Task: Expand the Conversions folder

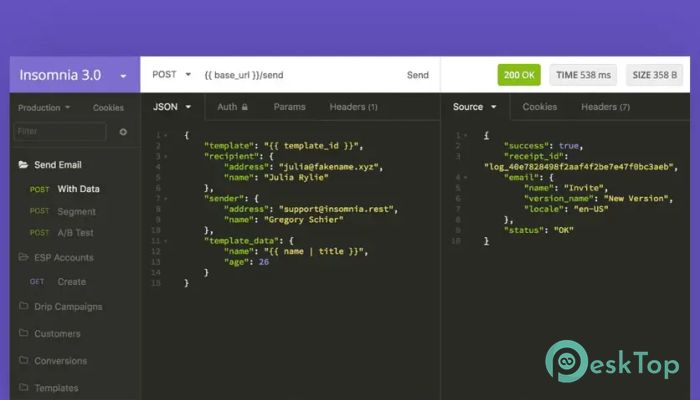Action: 61,361
